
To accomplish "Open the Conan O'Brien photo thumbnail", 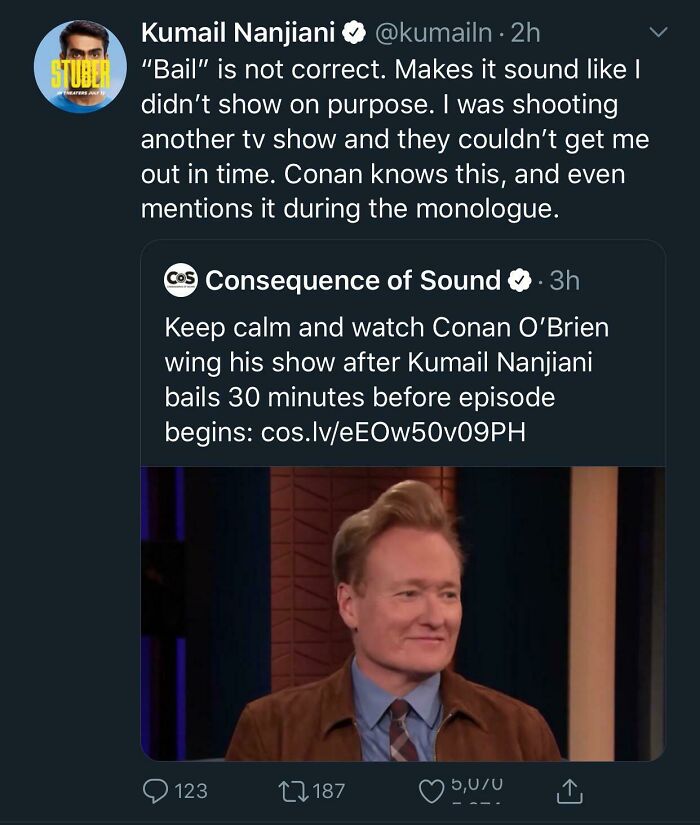I will click(x=402, y=612).
